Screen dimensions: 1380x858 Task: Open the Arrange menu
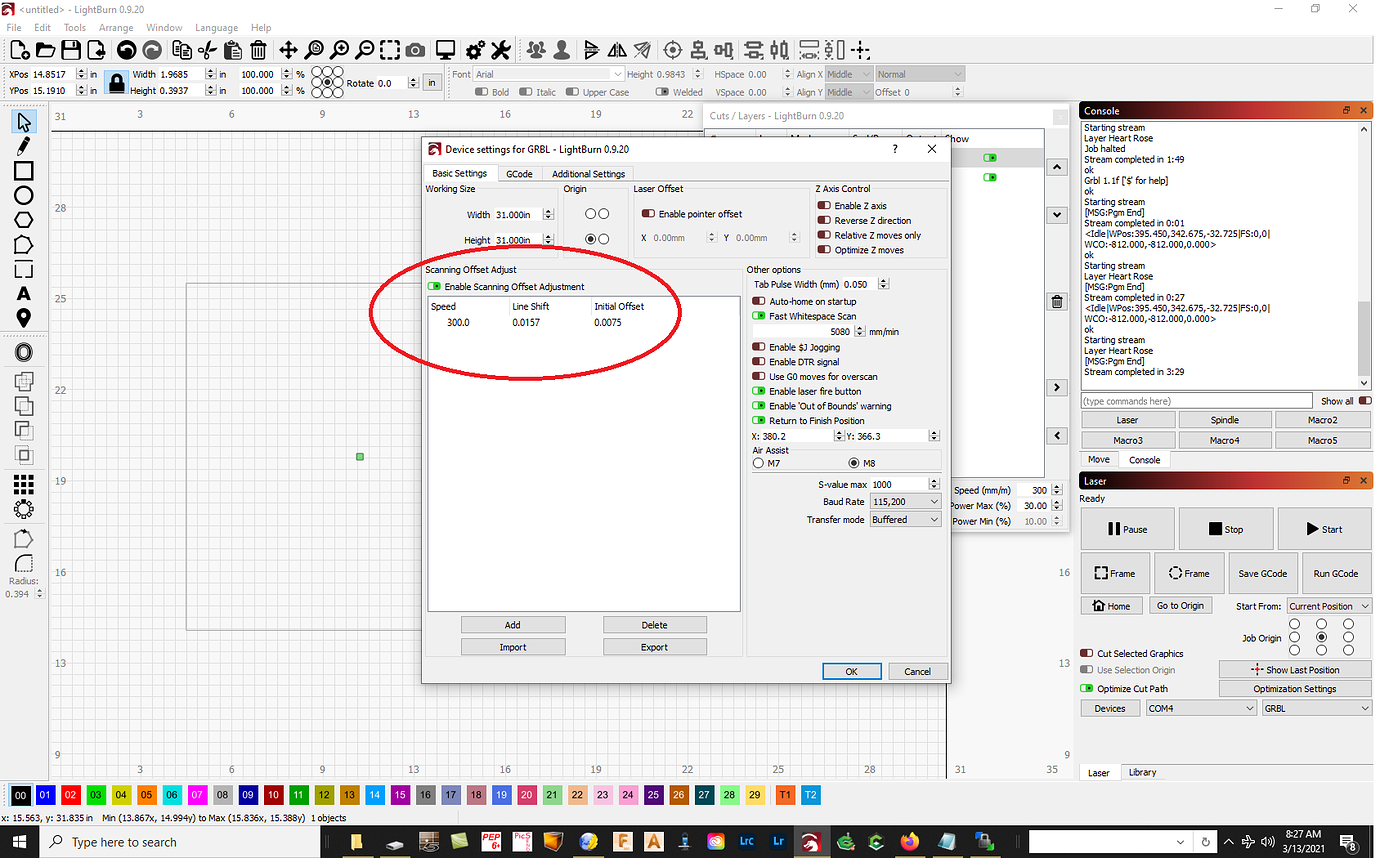pyautogui.click(x=116, y=27)
